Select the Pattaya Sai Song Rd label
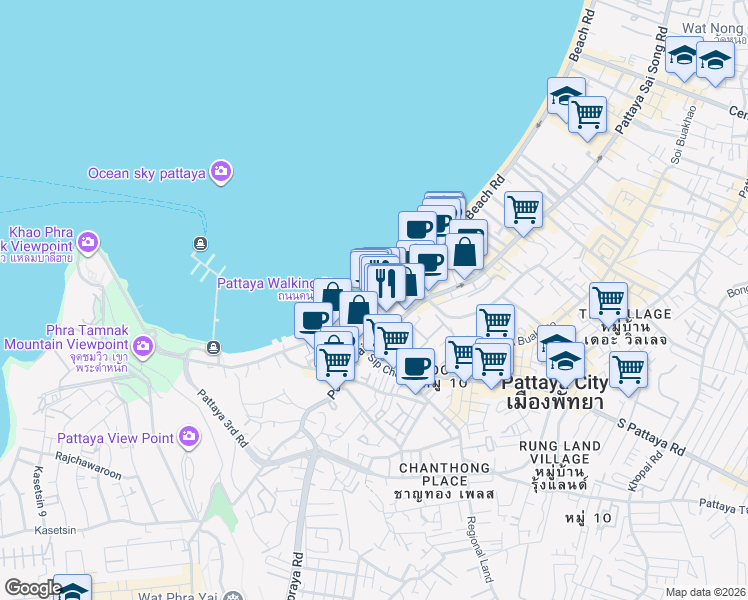 [642, 80]
